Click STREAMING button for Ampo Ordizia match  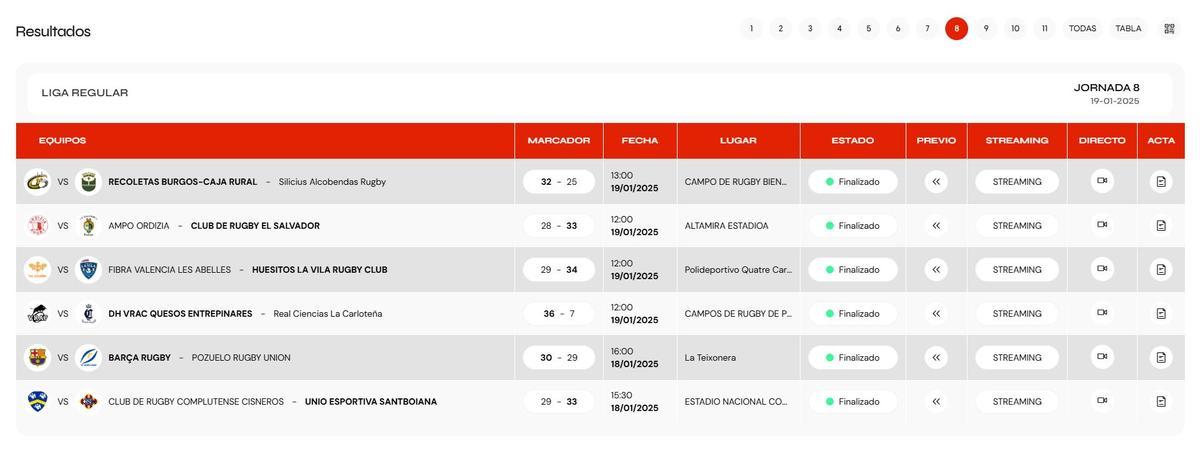[1017, 226]
